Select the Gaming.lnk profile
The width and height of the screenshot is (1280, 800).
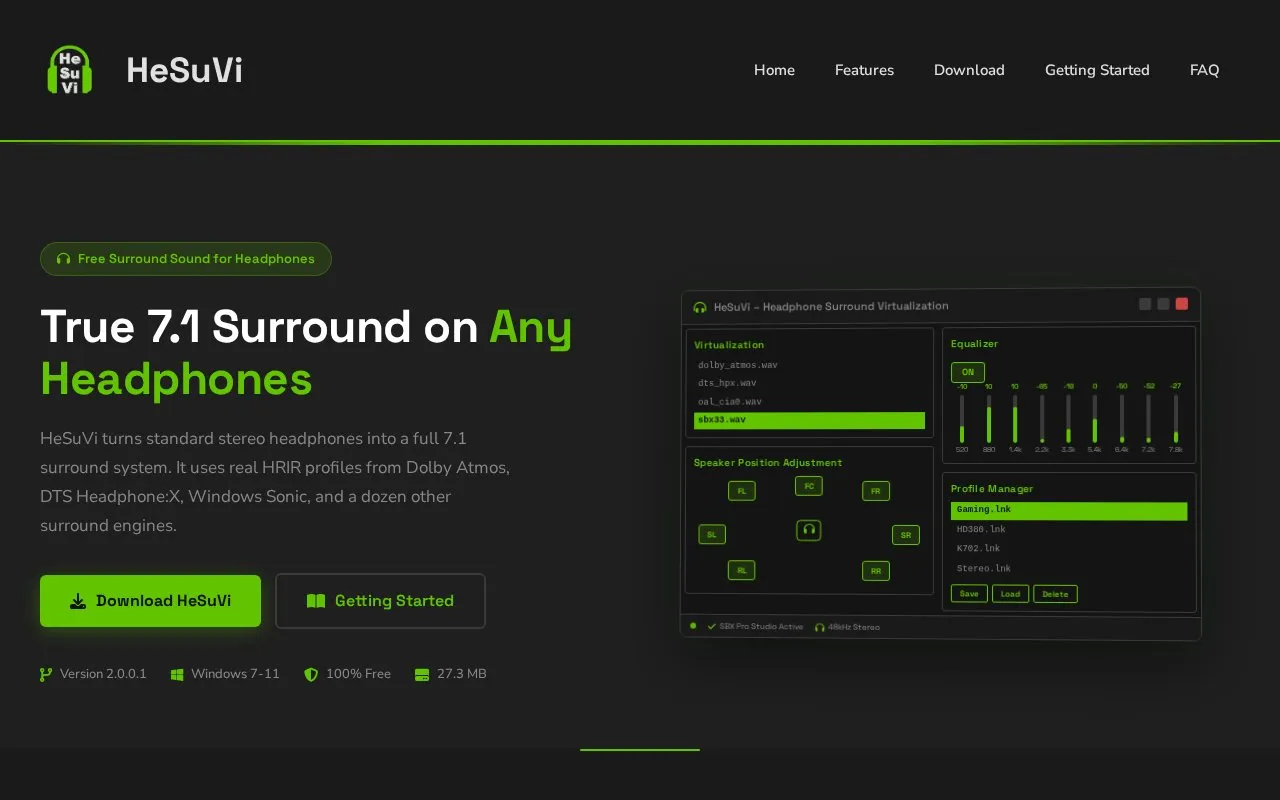point(1069,510)
